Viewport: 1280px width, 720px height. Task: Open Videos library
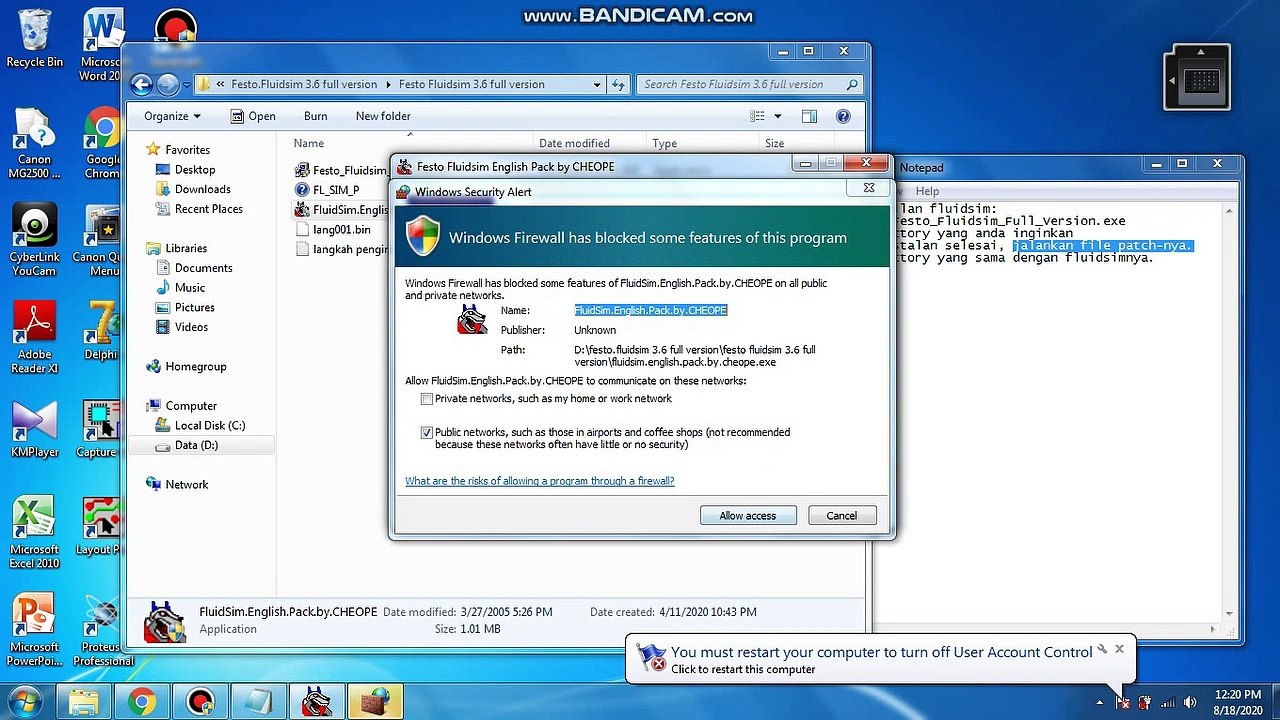pos(191,327)
